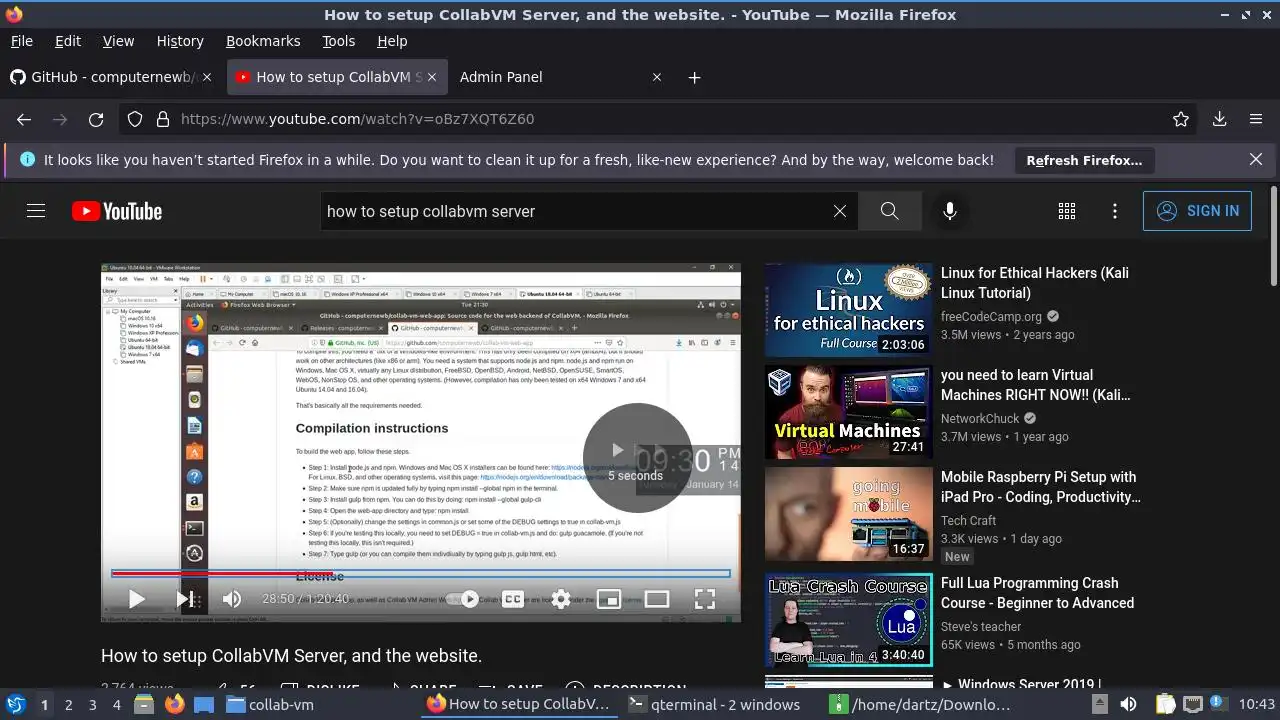Click the address bar URL
1280x720 pixels.
pos(358,119)
